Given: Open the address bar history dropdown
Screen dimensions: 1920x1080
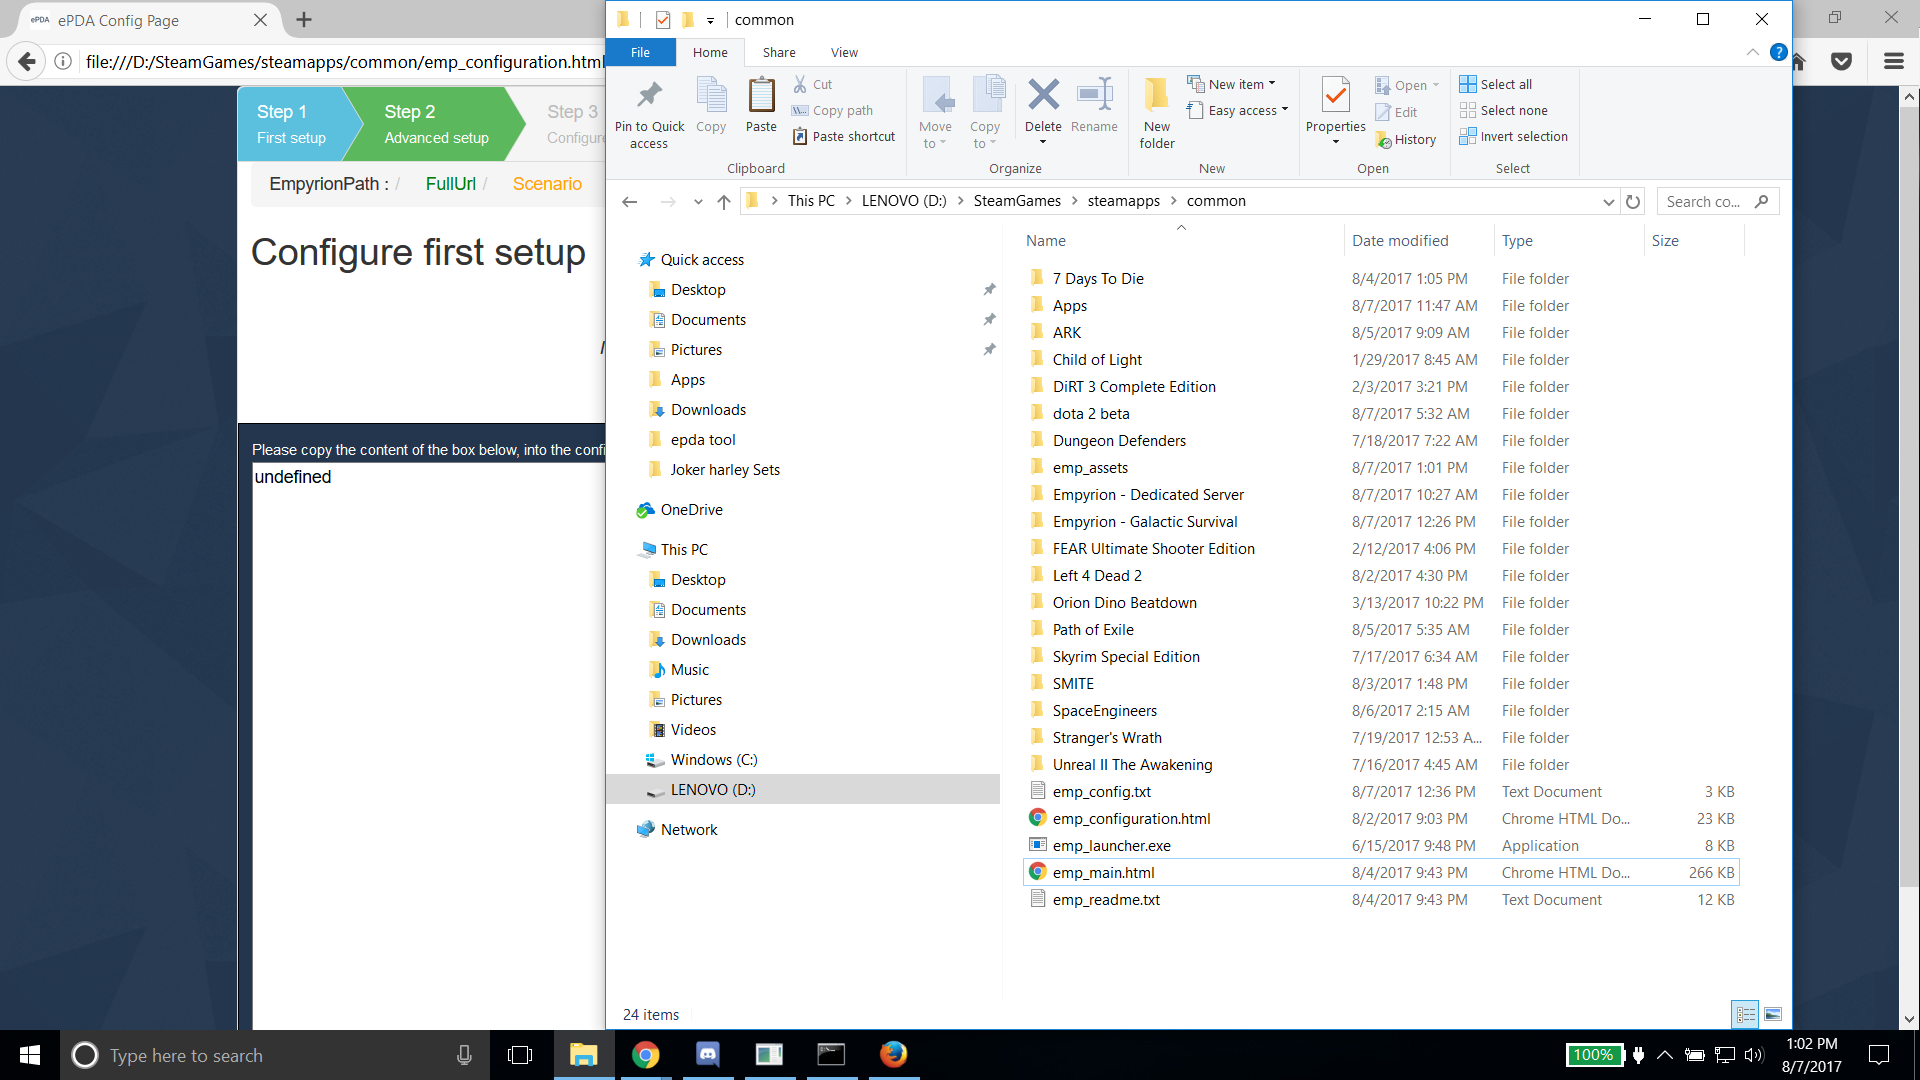Looking at the screenshot, I should tap(1608, 201).
